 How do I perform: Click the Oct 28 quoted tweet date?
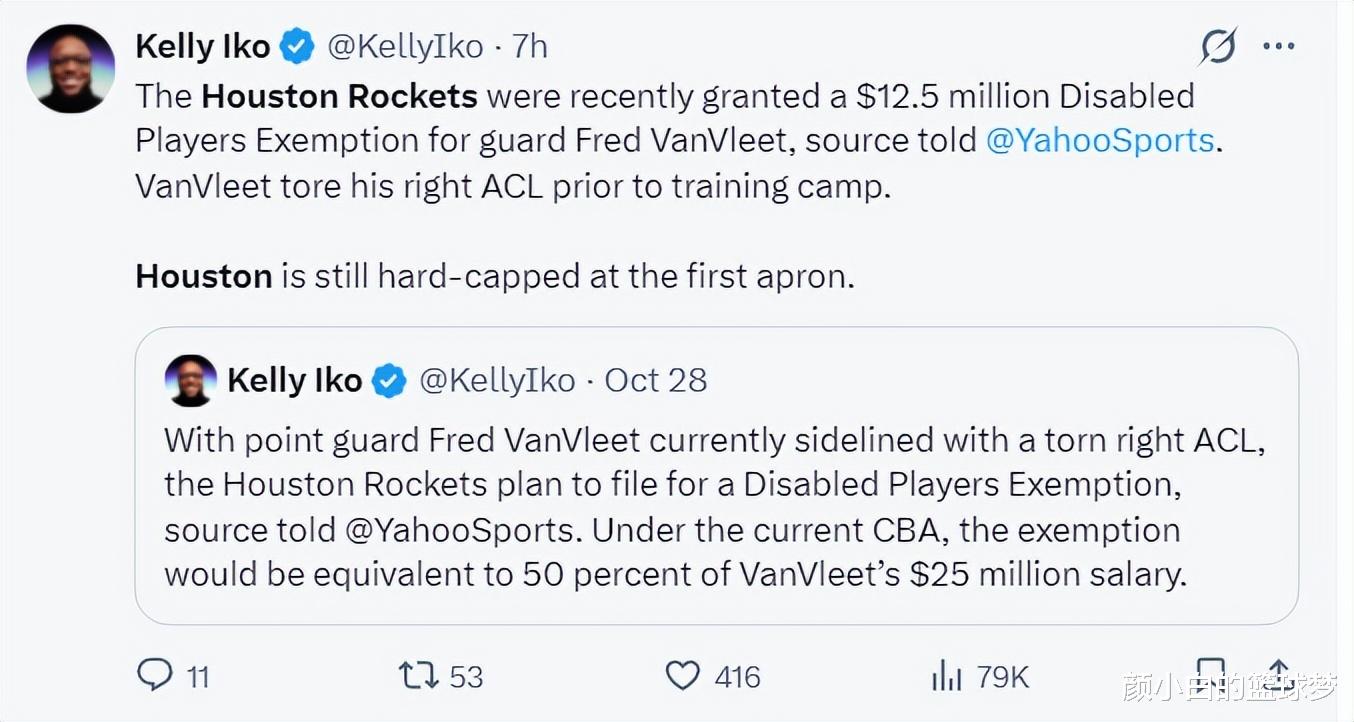[655, 380]
